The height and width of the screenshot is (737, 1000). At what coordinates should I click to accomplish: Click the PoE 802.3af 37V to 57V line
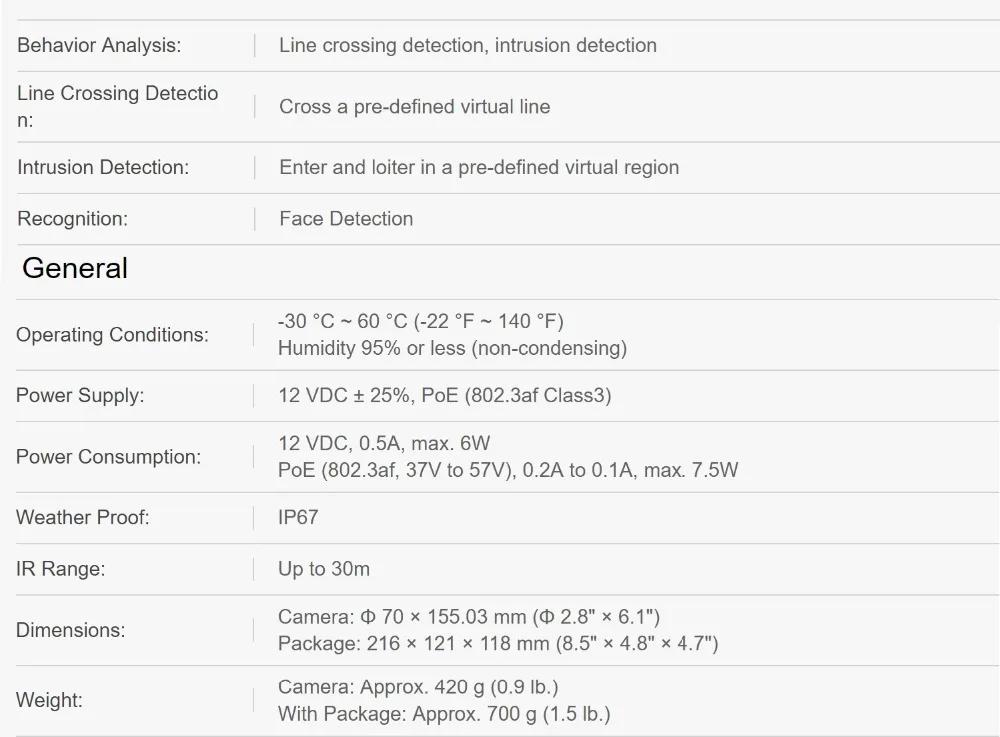click(x=507, y=469)
